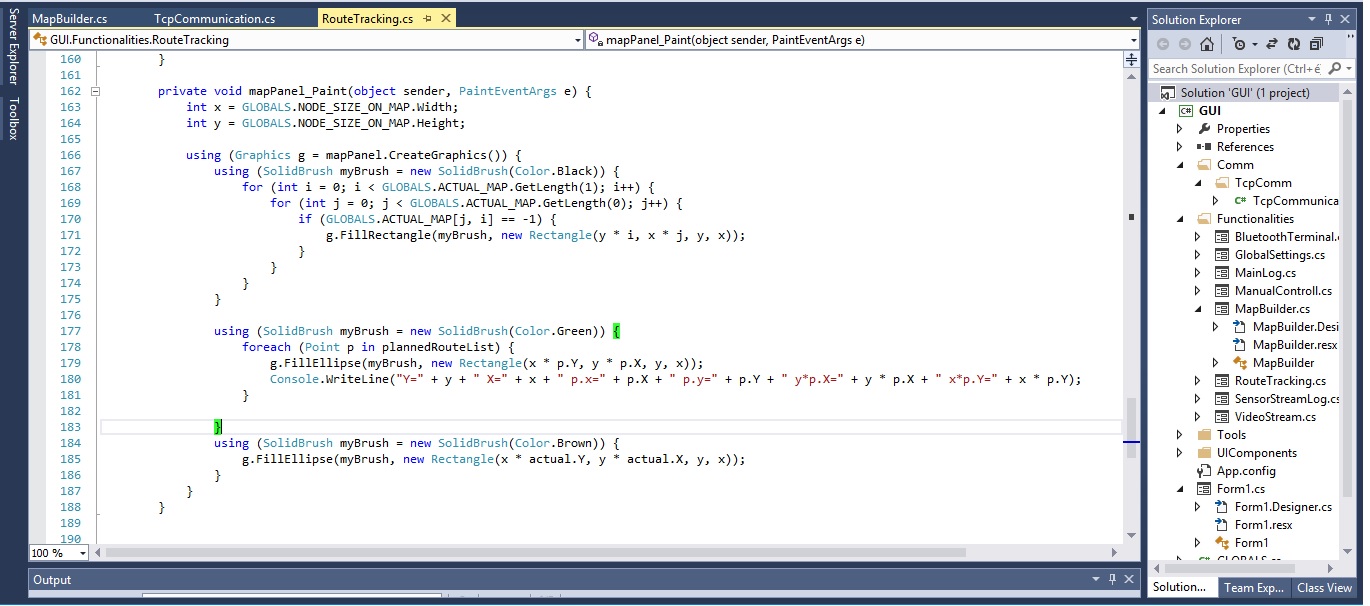Click the Home icon in Solution Explorer
This screenshot has width=1370, height=606.
pyautogui.click(x=1207, y=44)
